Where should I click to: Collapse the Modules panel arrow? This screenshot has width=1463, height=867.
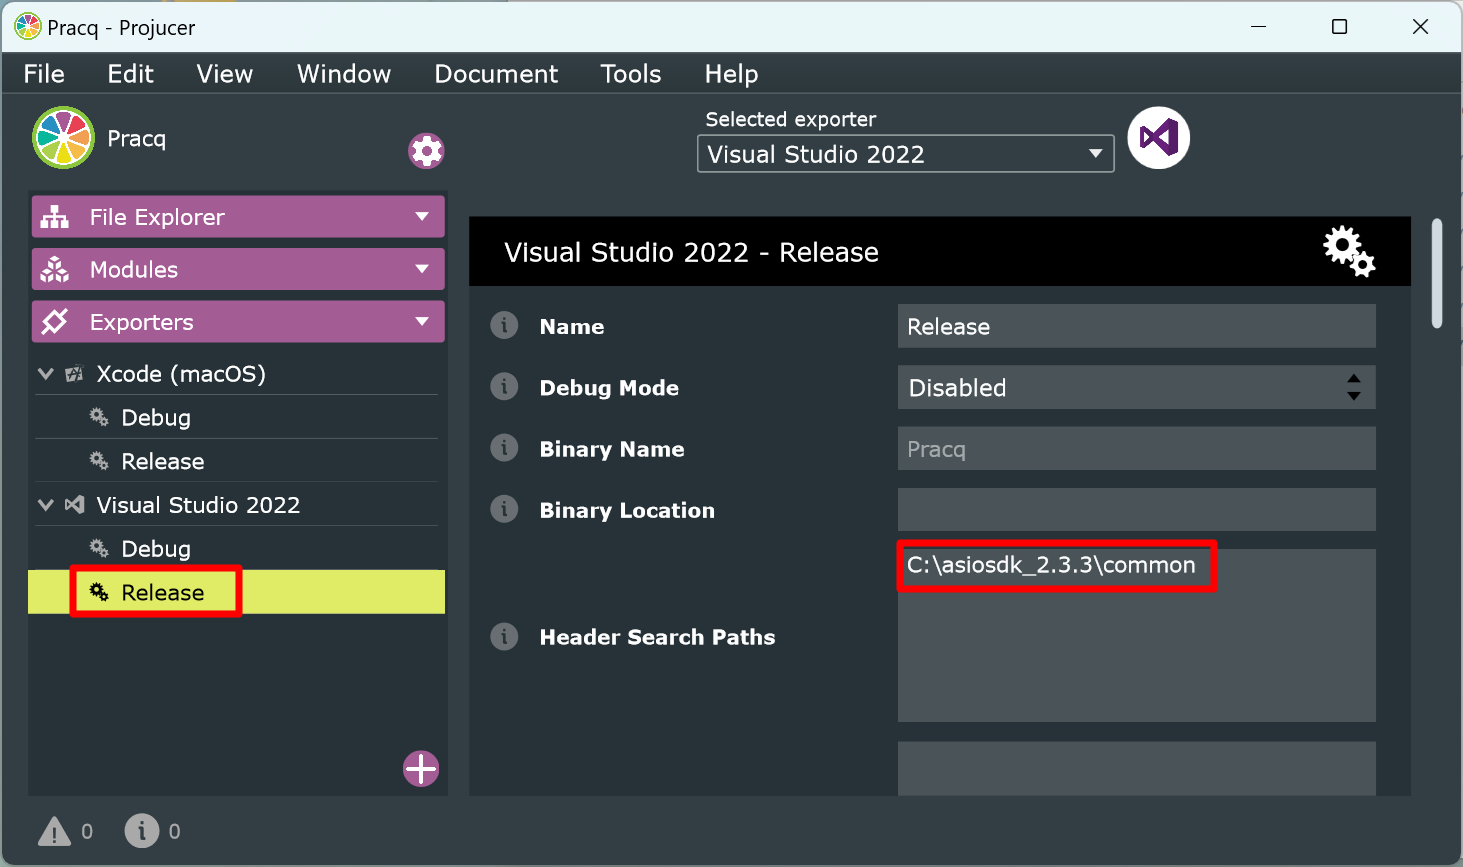[422, 269]
